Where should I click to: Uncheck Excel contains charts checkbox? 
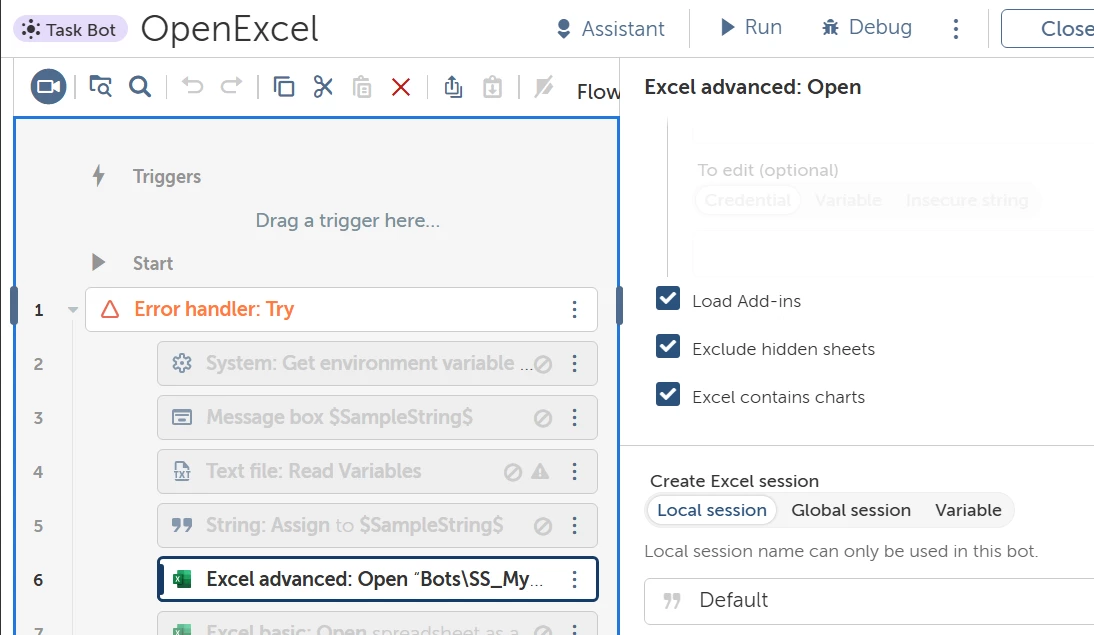(x=668, y=395)
